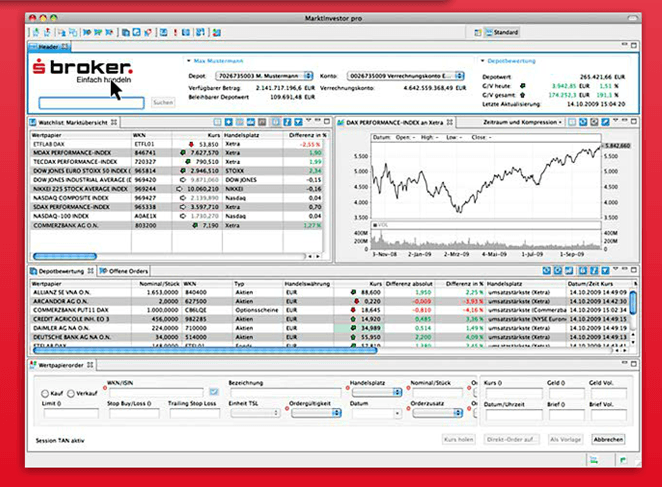This screenshot has width=663, height=488.
Task: Select the Verkauf radio button
Action: [x=71, y=394]
